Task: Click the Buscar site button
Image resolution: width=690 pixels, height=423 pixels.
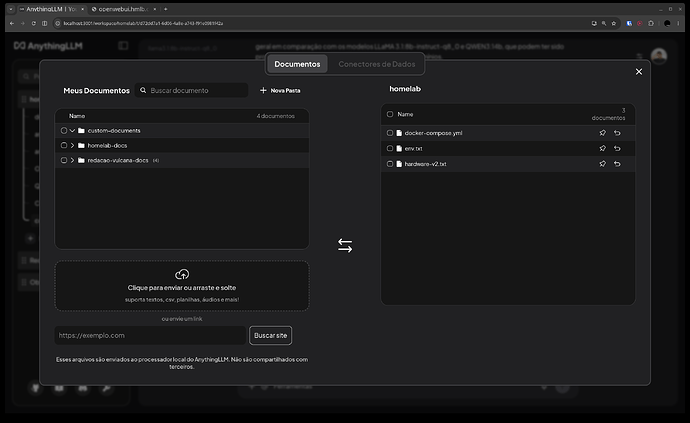Action: (270, 335)
